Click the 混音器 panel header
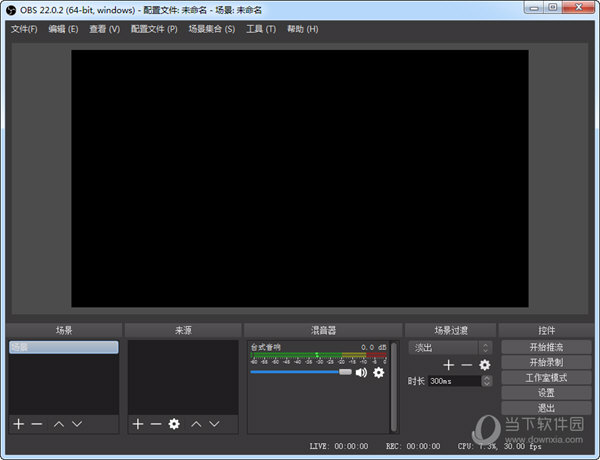 pyautogui.click(x=323, y=330)
